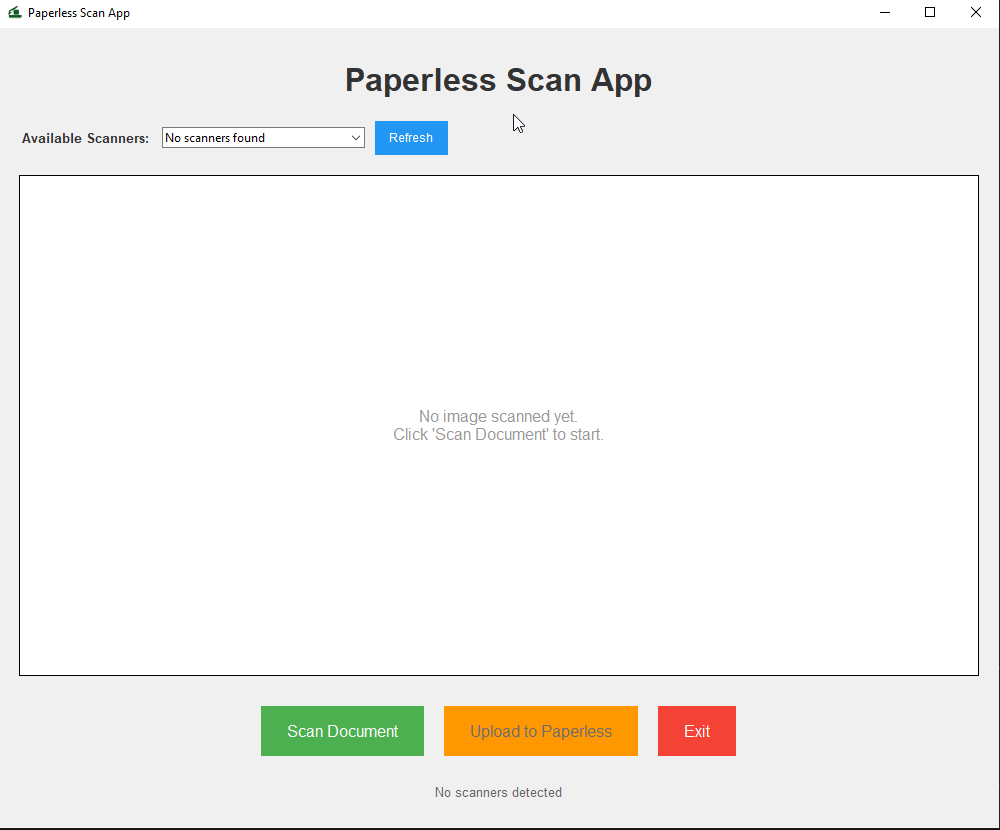Viewport: 1000px width, 830px height.
Task: Click the 'No scanners detected' status text
Action: click(x=498, y=792)
